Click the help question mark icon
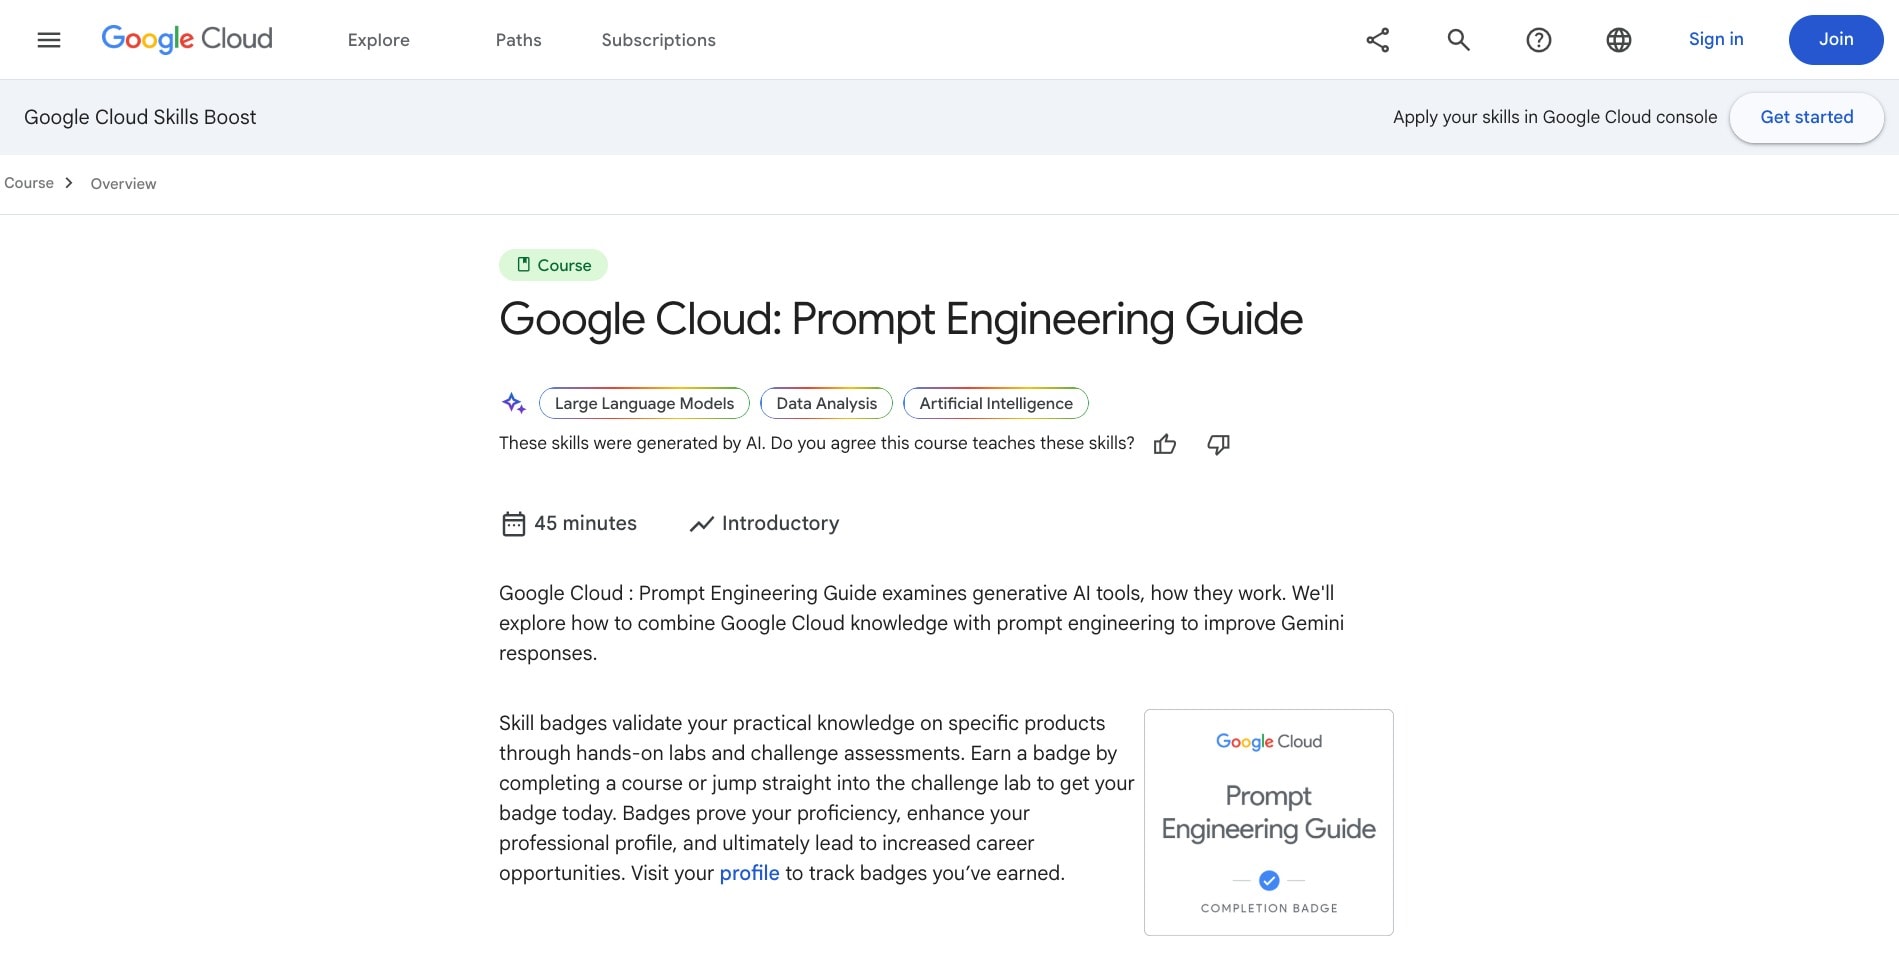Image resolution: width=1899 pixels, height=966 pixels. 1538,40
